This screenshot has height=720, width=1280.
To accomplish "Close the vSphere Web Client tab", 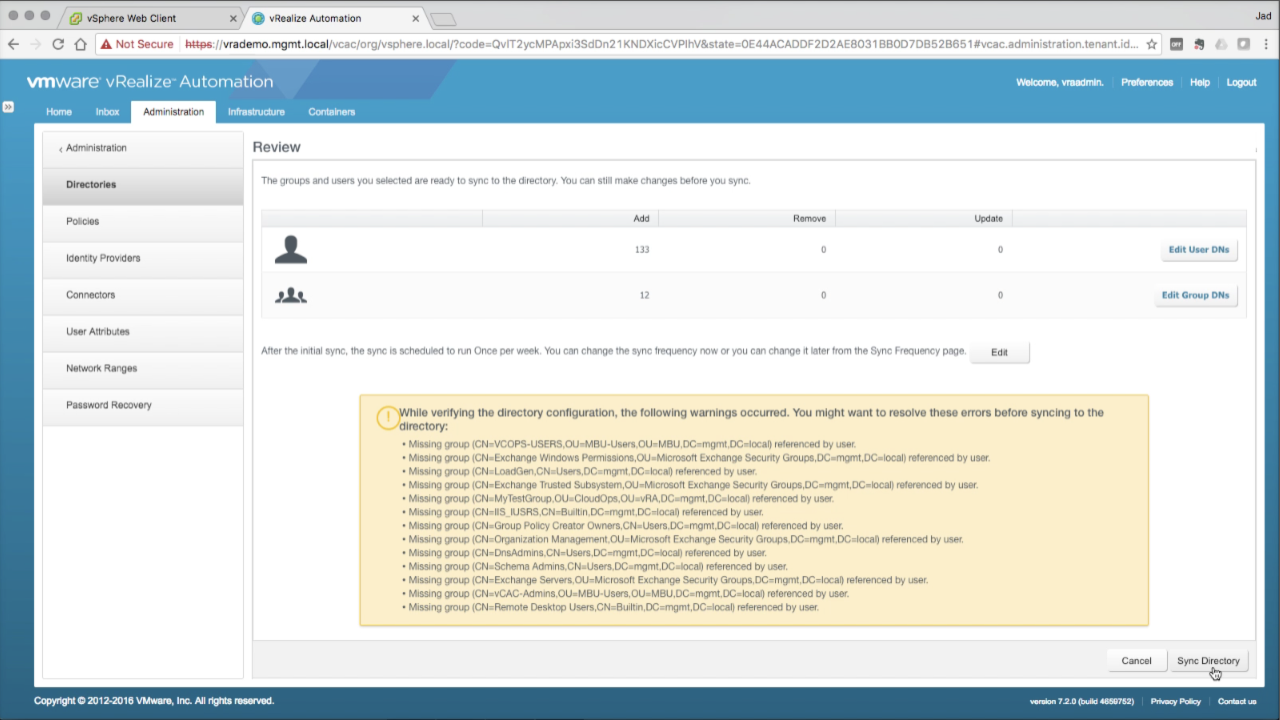I will point(233,18).
